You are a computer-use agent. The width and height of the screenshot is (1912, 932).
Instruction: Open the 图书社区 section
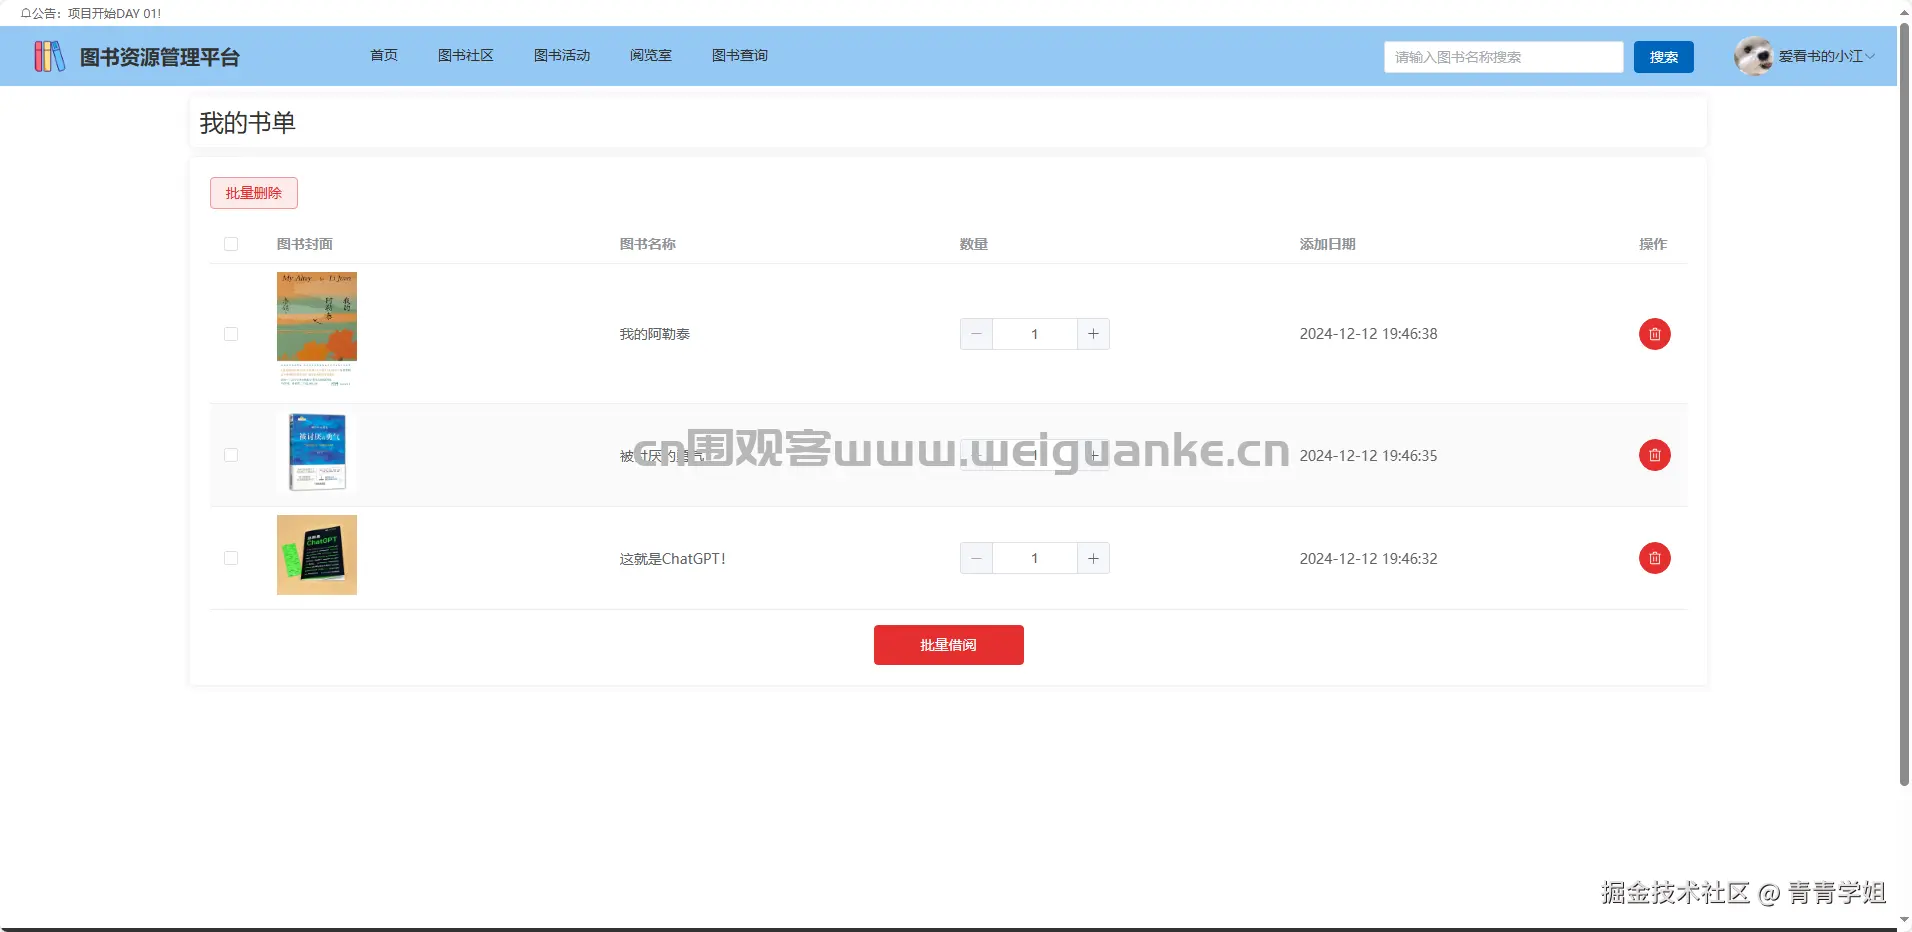point(466,56)
